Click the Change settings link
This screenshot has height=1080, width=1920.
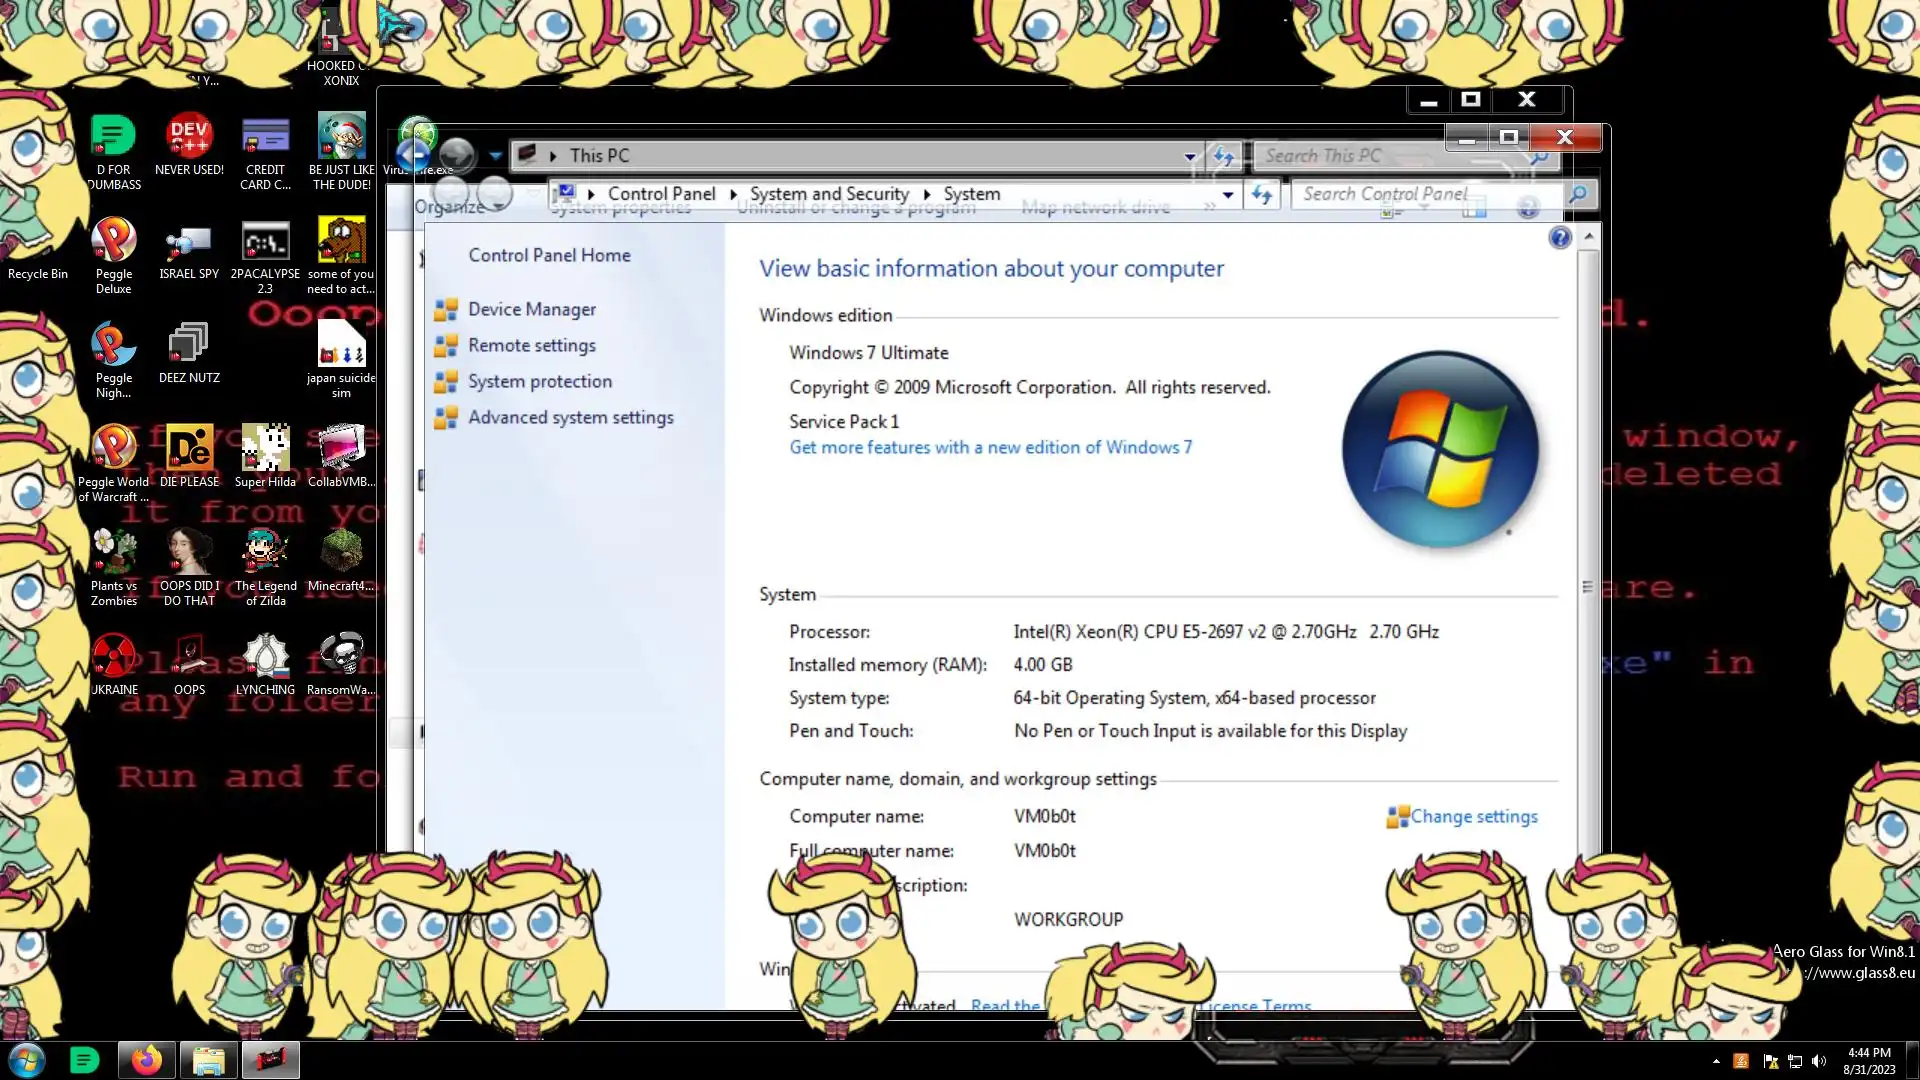(1473, 817)
